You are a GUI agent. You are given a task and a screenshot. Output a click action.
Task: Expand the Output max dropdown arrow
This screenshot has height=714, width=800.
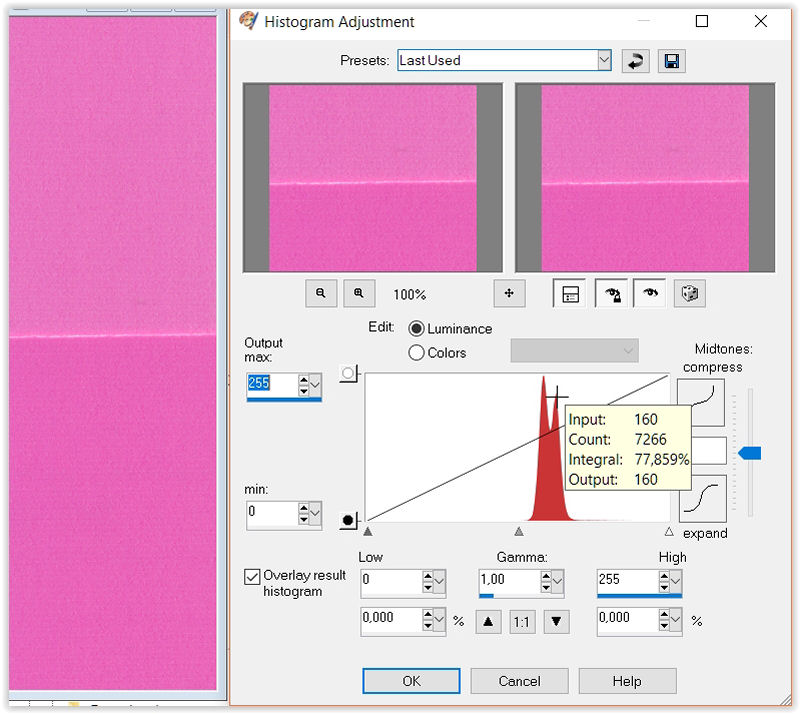[315, 384]
